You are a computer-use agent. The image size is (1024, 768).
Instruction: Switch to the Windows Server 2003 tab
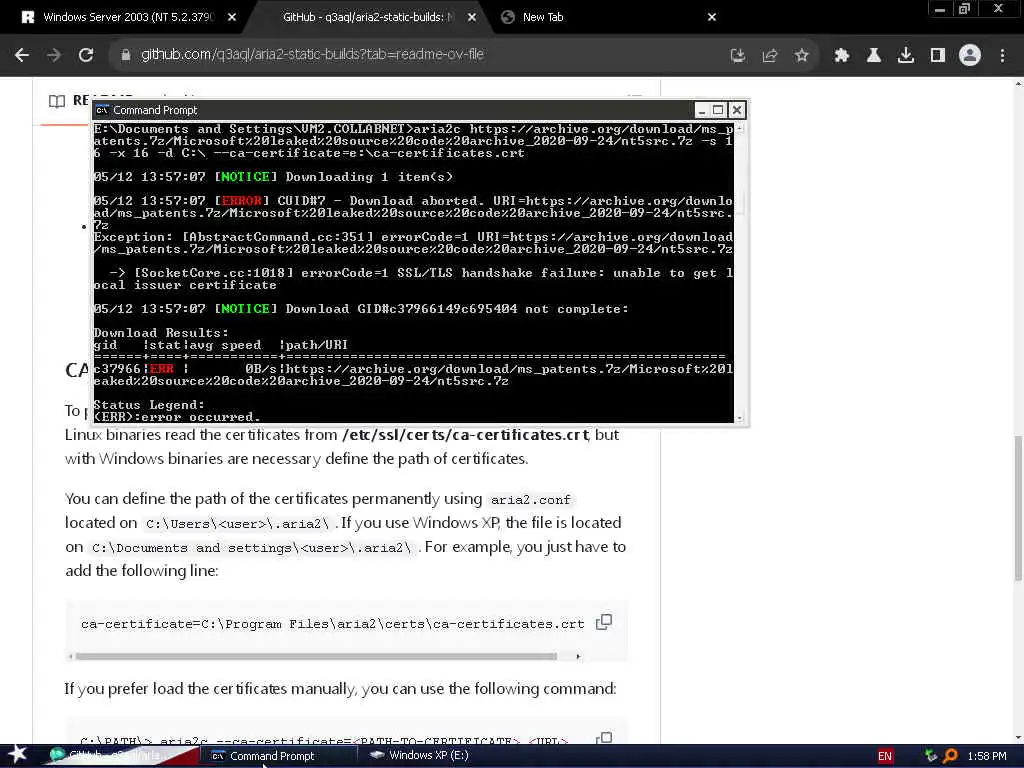(127, 17)
